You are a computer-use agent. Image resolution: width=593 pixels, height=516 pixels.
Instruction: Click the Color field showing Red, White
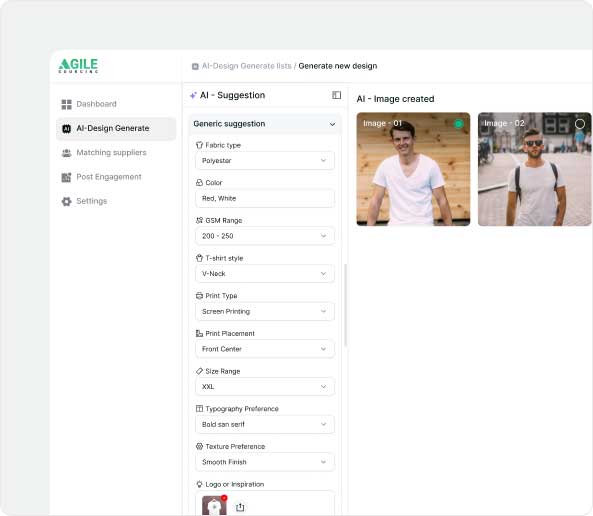(x=265, y=198)
